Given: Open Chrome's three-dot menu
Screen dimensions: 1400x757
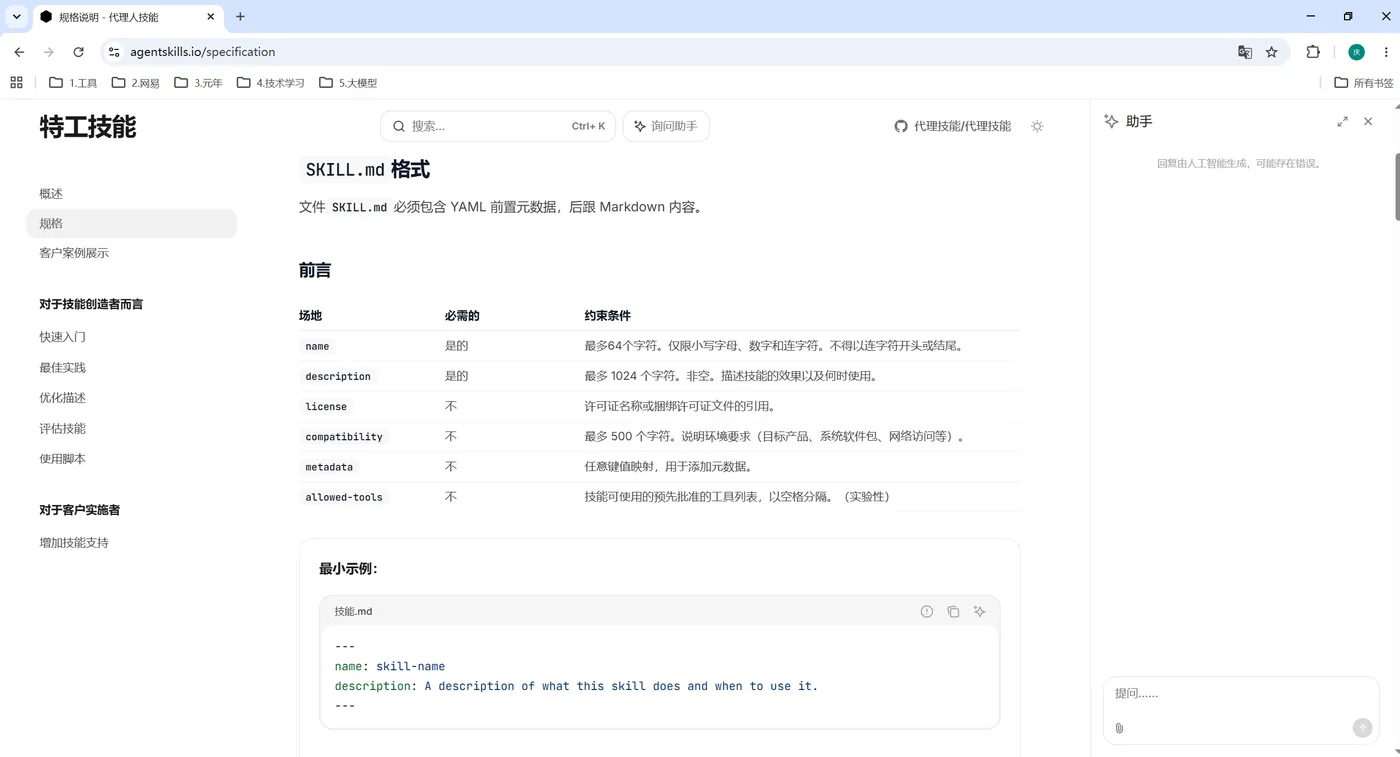Looking at the screenshot, I should (1386, 52).
